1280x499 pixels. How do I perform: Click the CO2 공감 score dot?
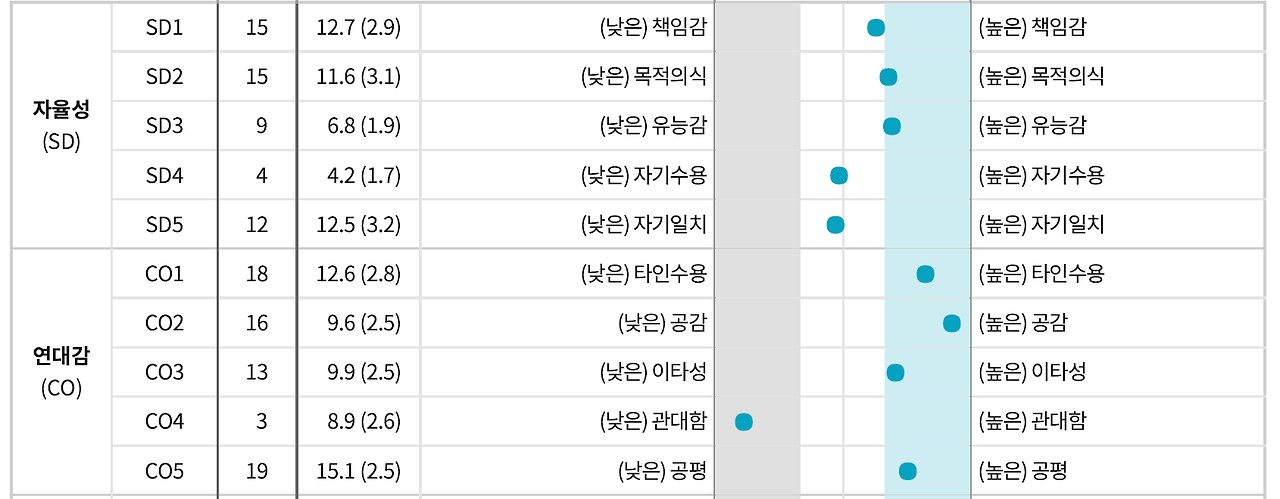pos(952,323)
